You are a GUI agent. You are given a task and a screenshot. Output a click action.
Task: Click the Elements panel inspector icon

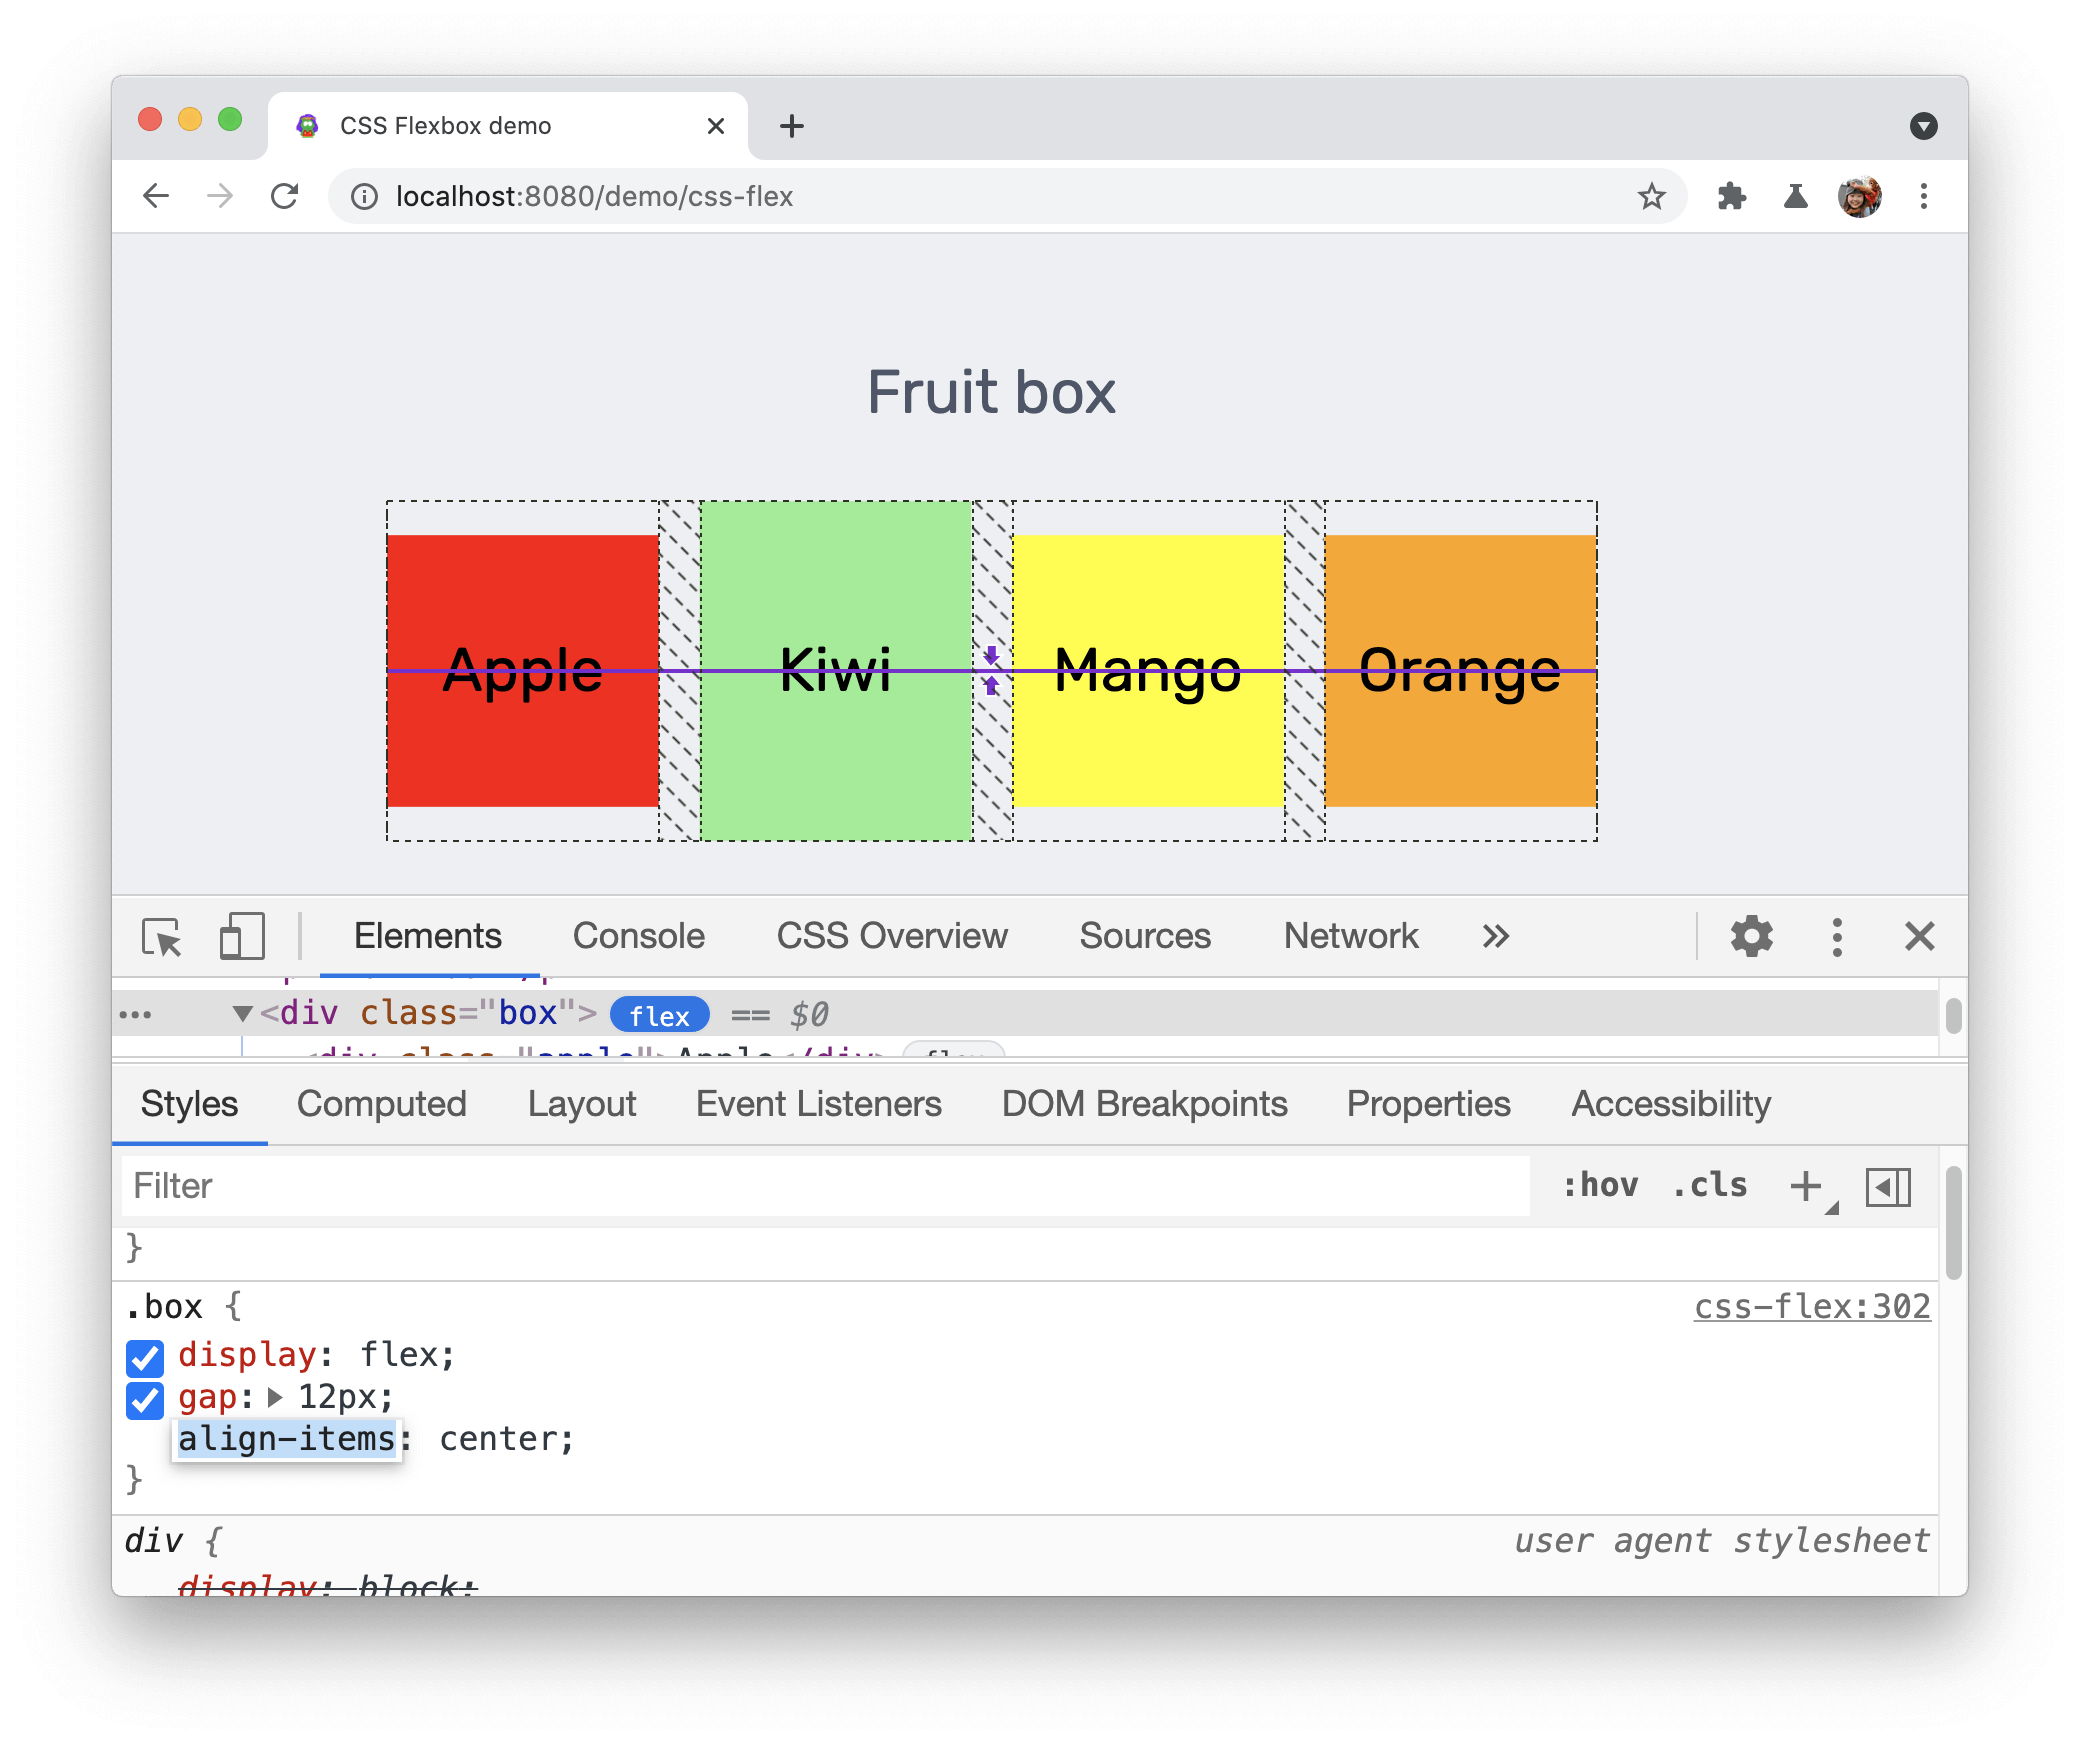[x=166, y=936]
